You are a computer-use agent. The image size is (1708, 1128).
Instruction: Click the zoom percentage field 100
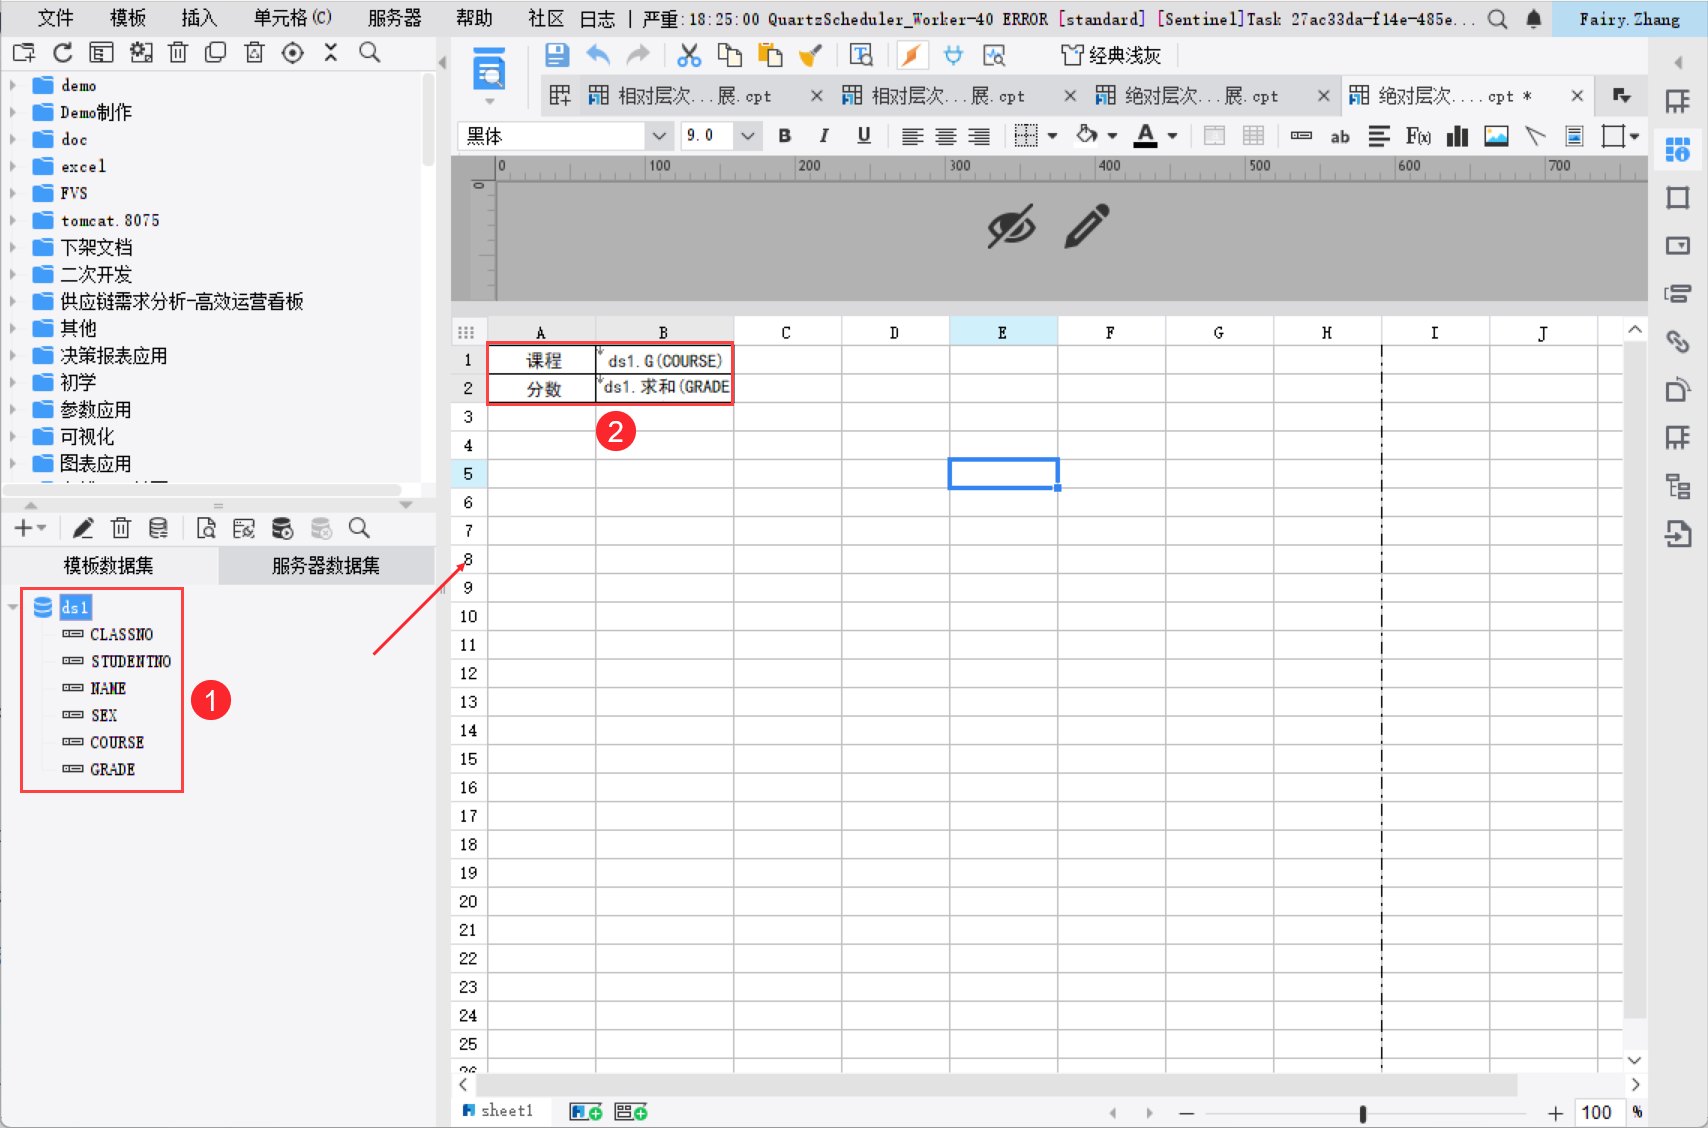point(1598,1112)
